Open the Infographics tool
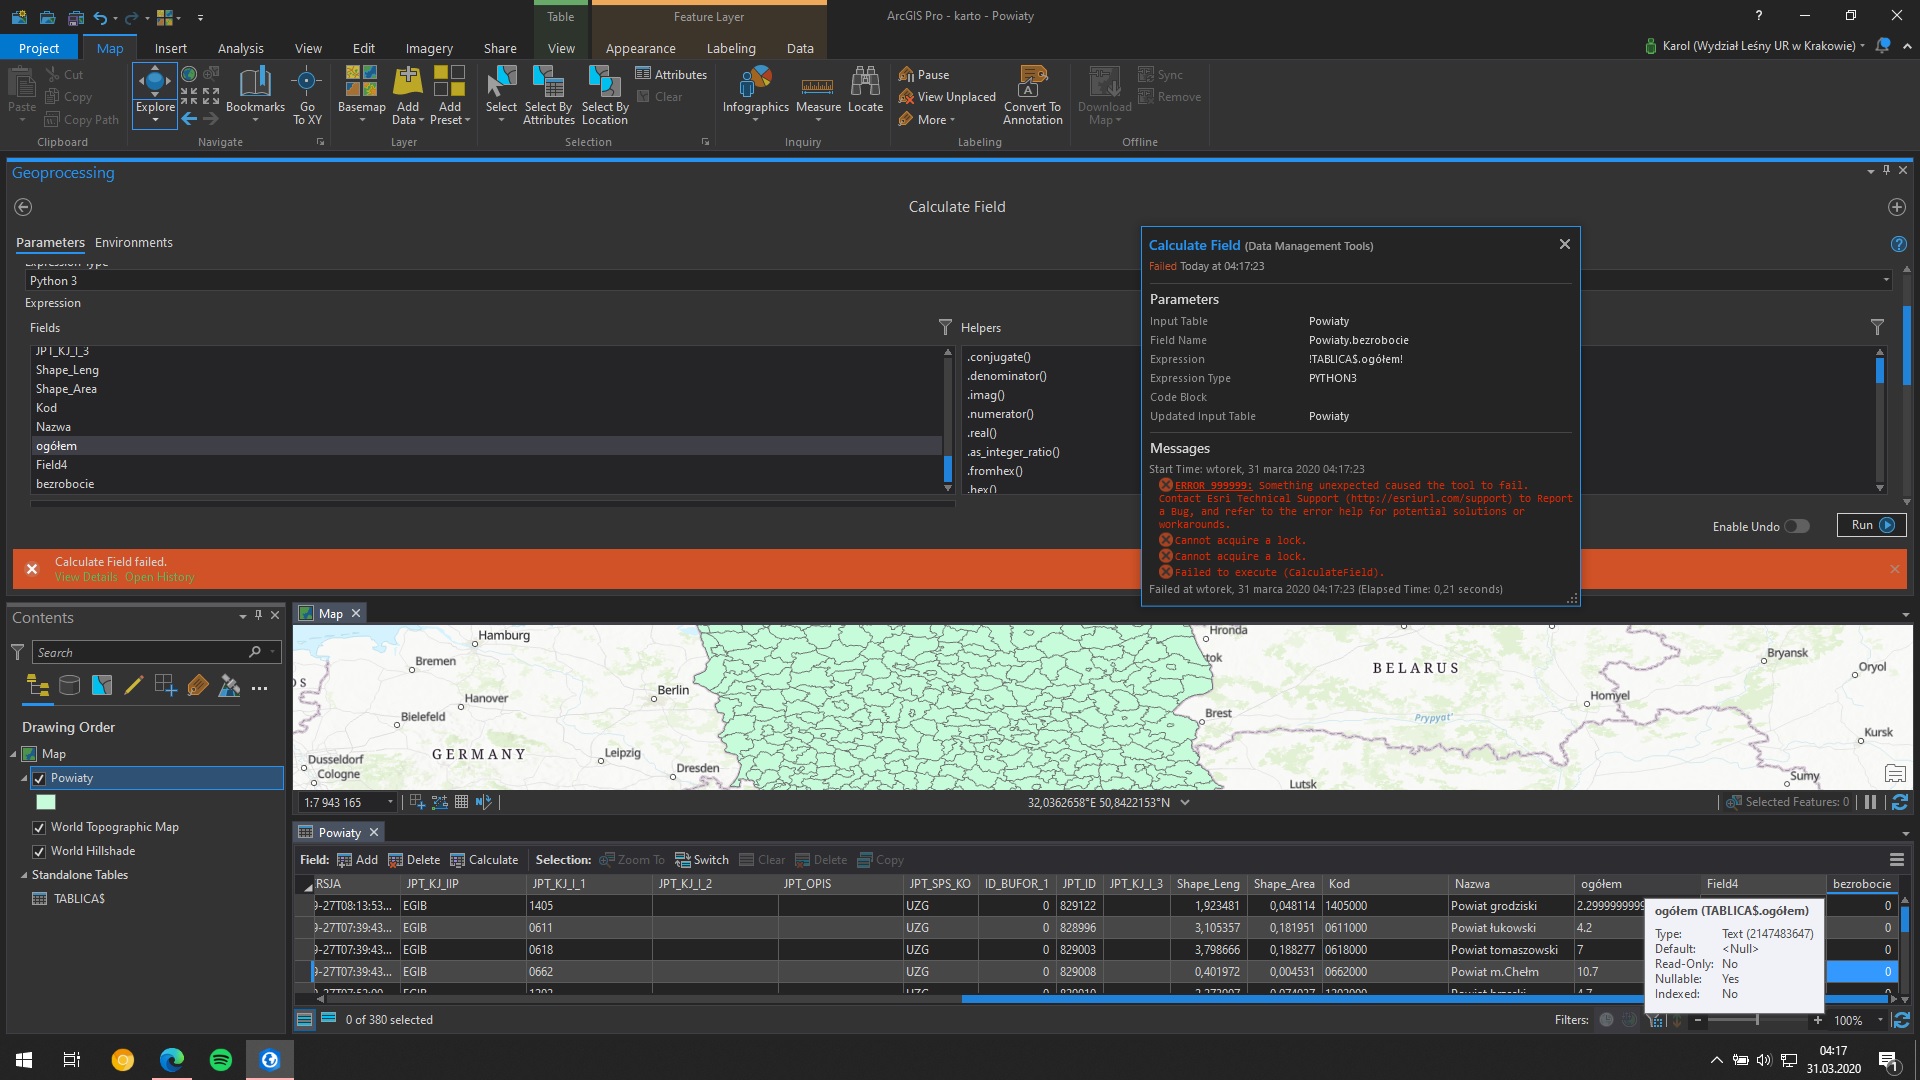The image size is (1920, 1080). coord(756,95)
